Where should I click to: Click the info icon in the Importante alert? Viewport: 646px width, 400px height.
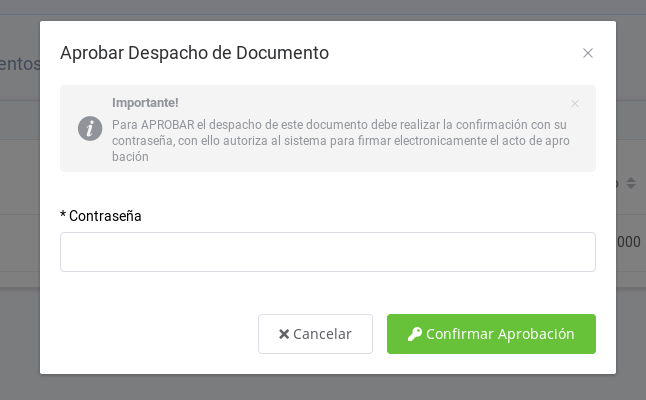pos(90,128)
